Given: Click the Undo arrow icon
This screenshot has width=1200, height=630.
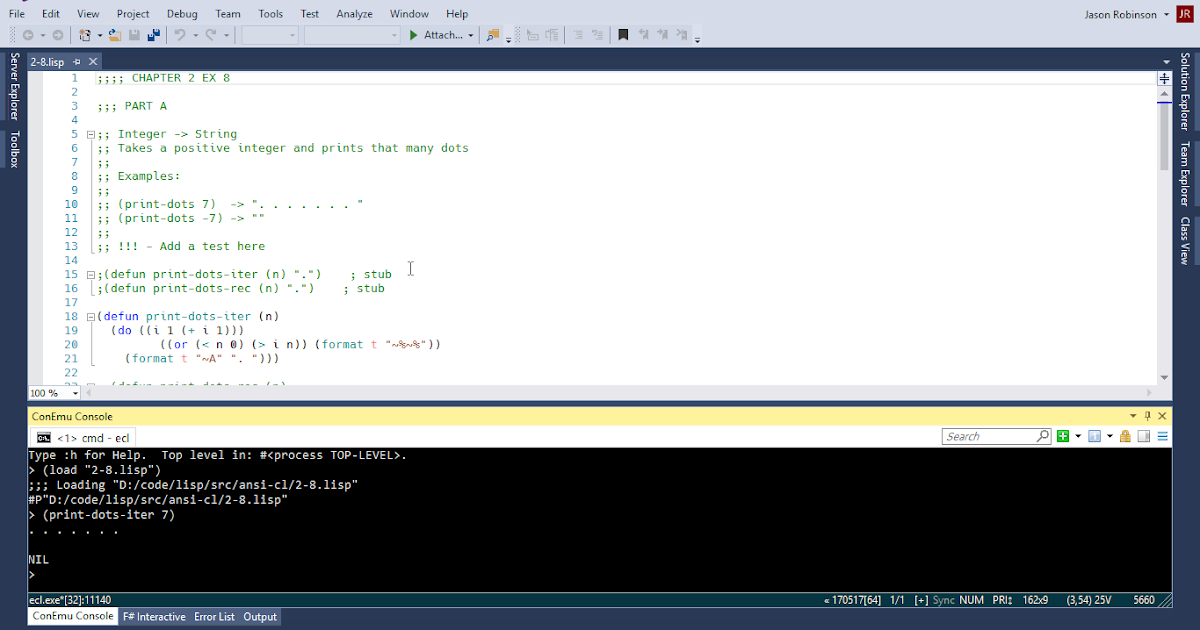Looking at the screenshot, I should pyautogui.click(x=179, y=35).
